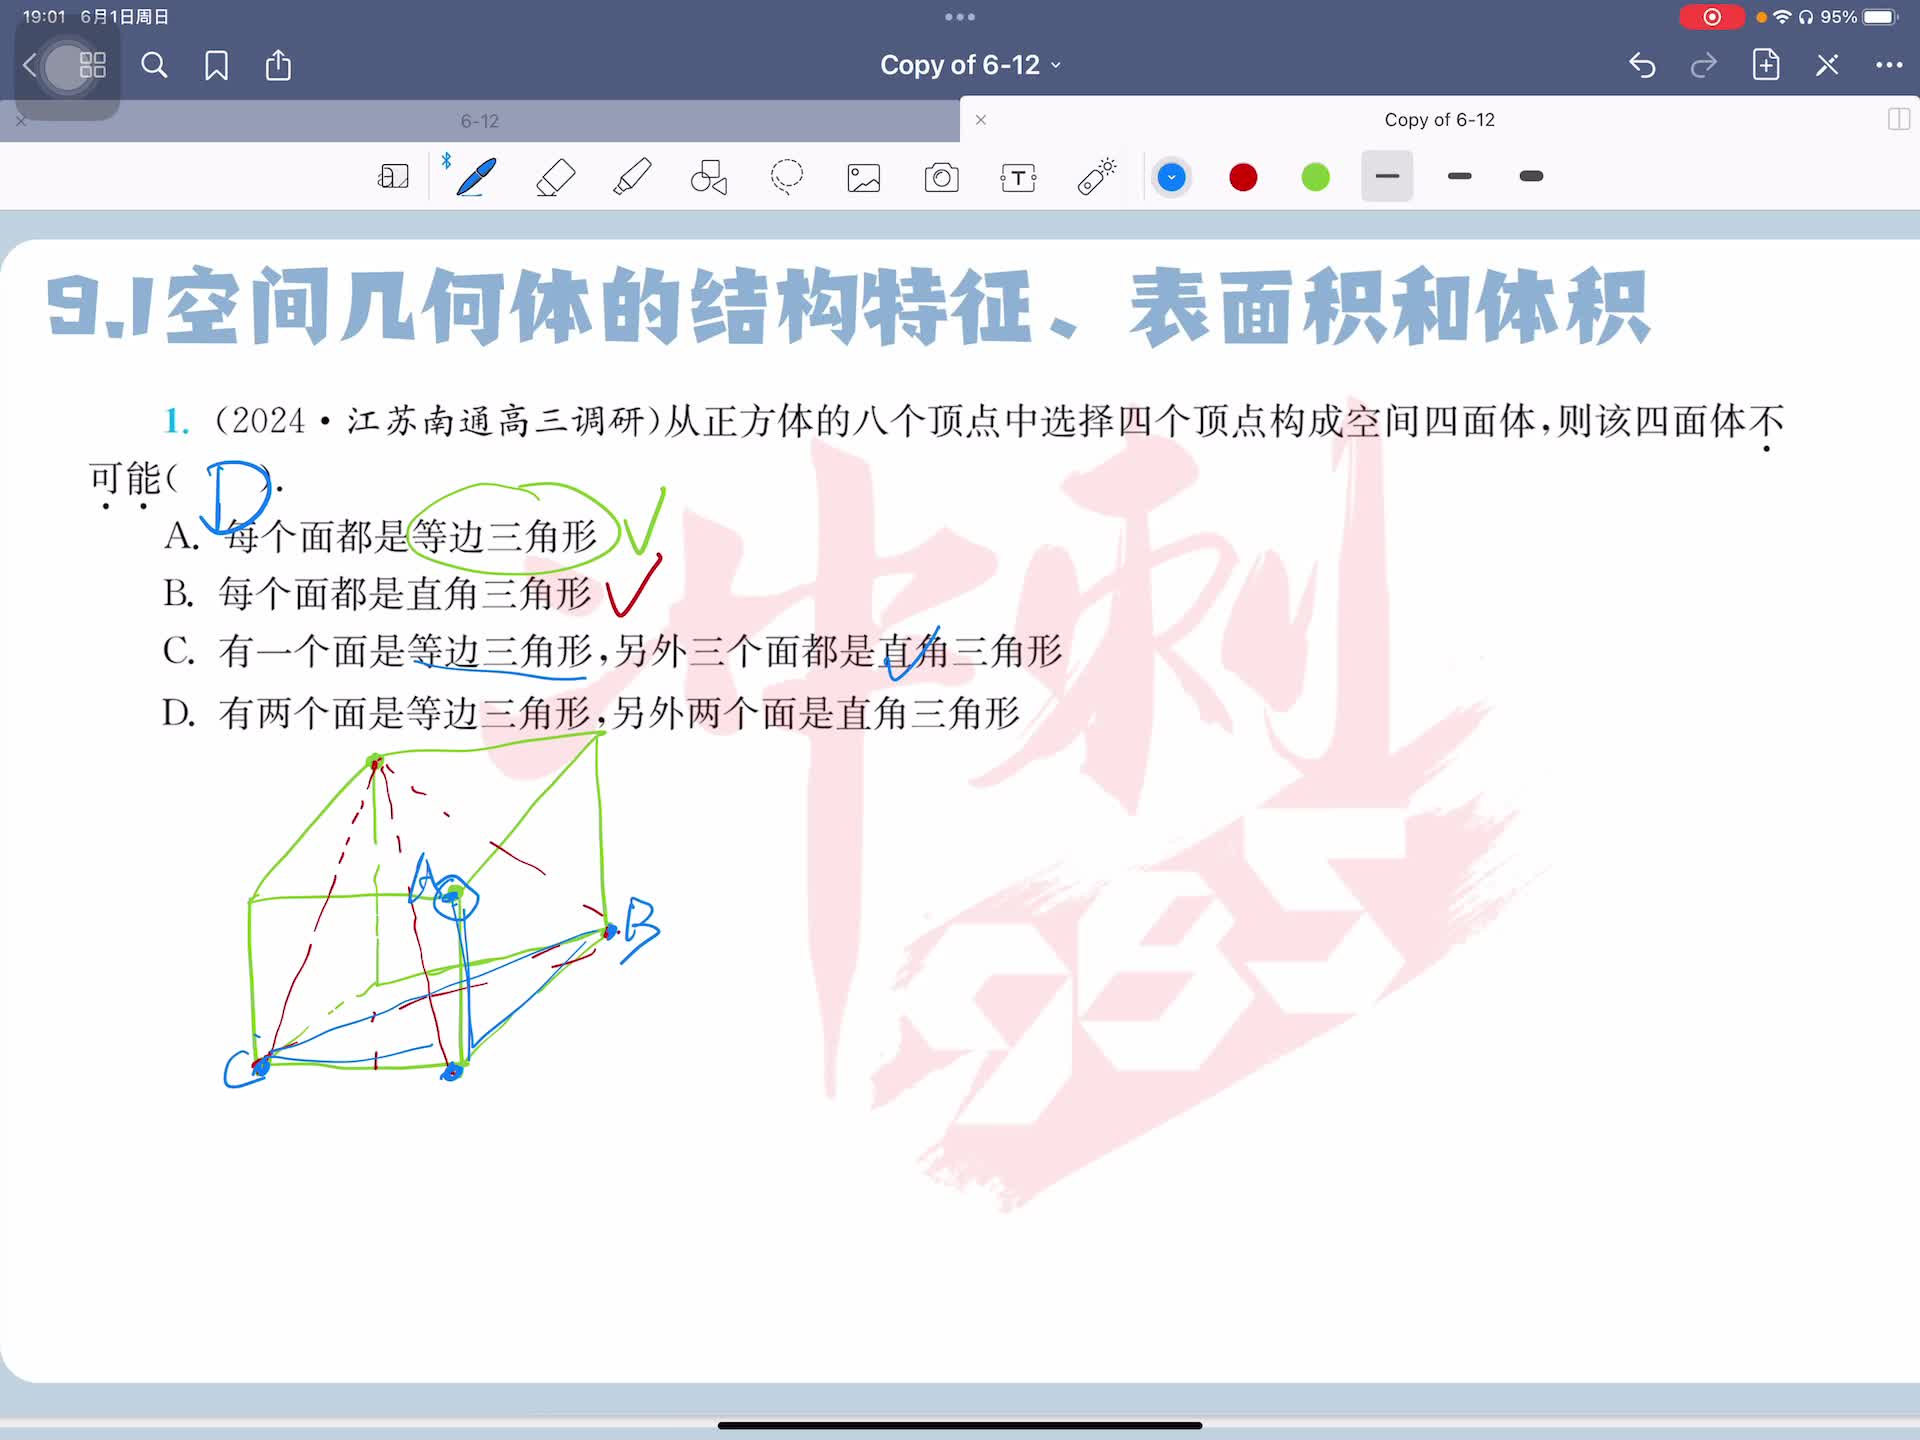
Task: Toggle bookmark for this page
Action: 216,66
